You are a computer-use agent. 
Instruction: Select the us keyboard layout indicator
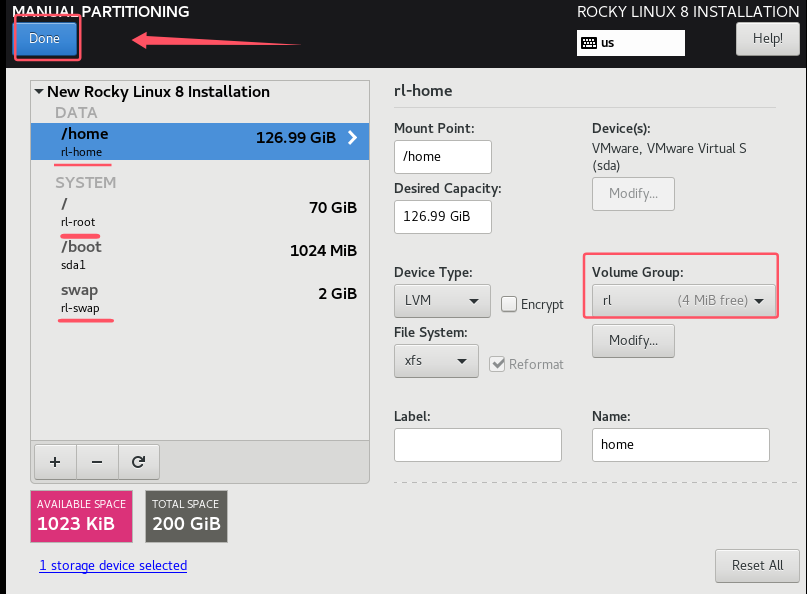tap(630, 43)
